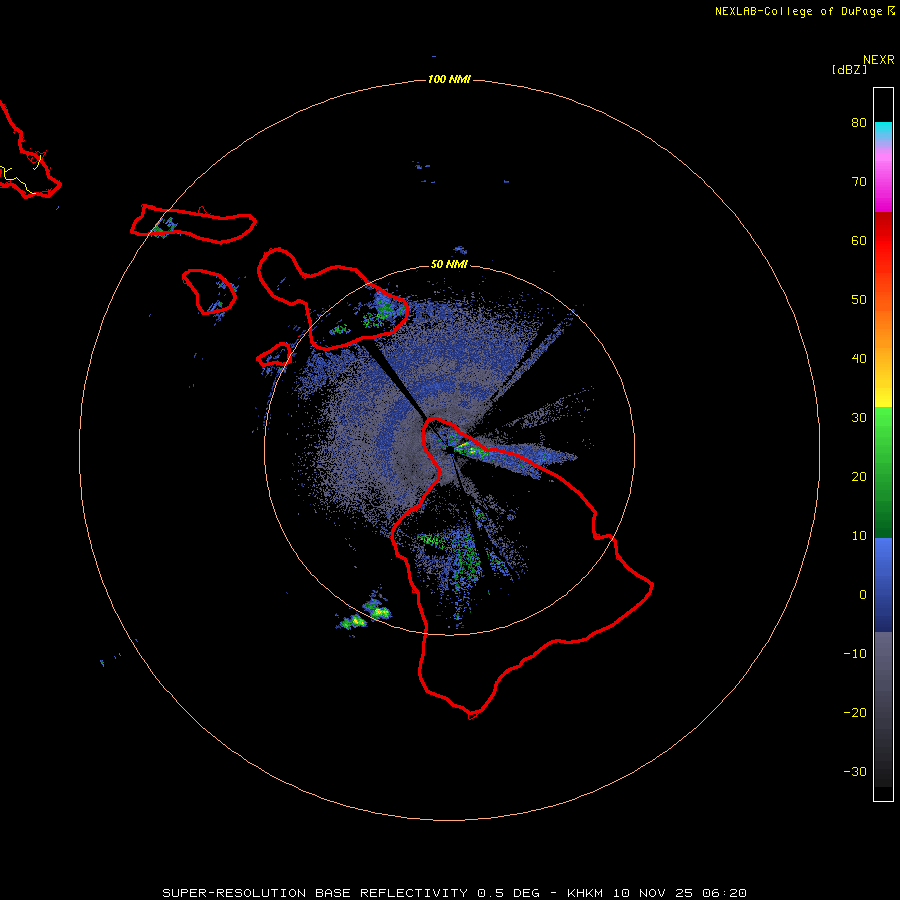Click the 50 NMI range ring label

(x=449, y=264)
